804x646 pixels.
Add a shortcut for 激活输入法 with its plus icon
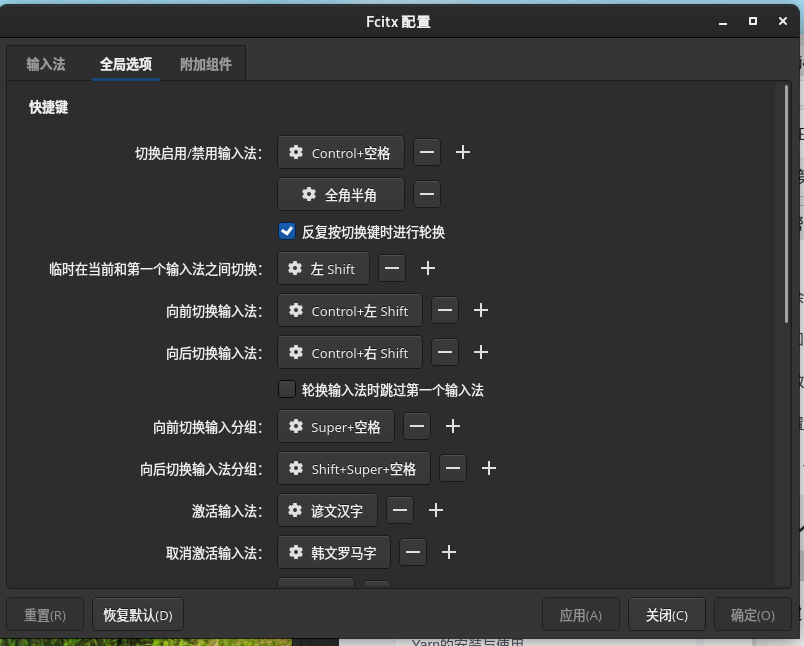pos(436,510)
